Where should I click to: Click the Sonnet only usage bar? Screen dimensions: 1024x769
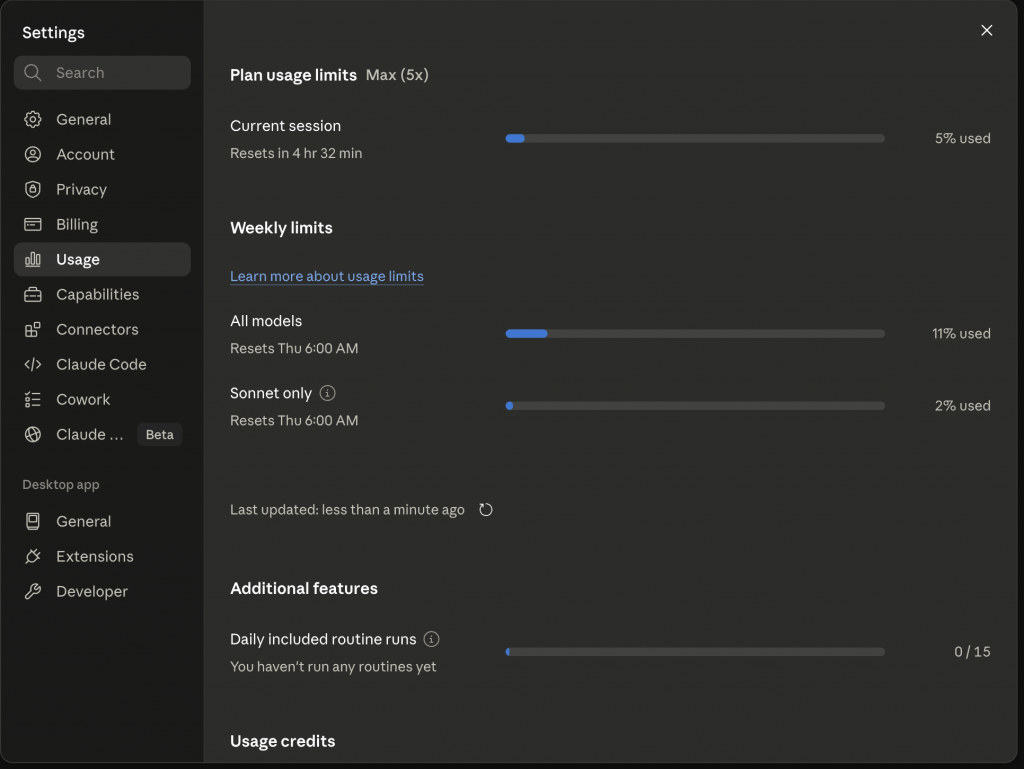click(695, 405)
